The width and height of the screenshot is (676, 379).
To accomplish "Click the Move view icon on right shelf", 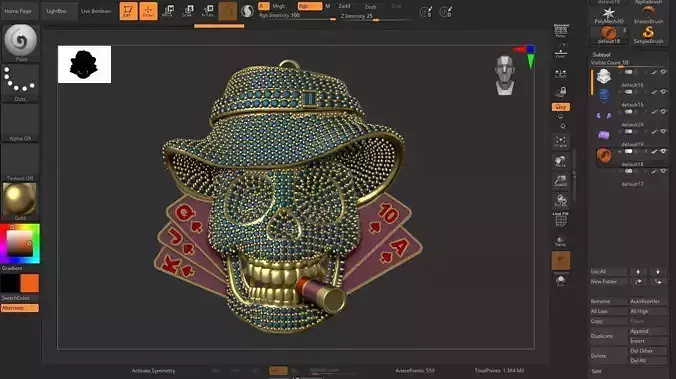I will pyautogui.click(x=560, y=162).
